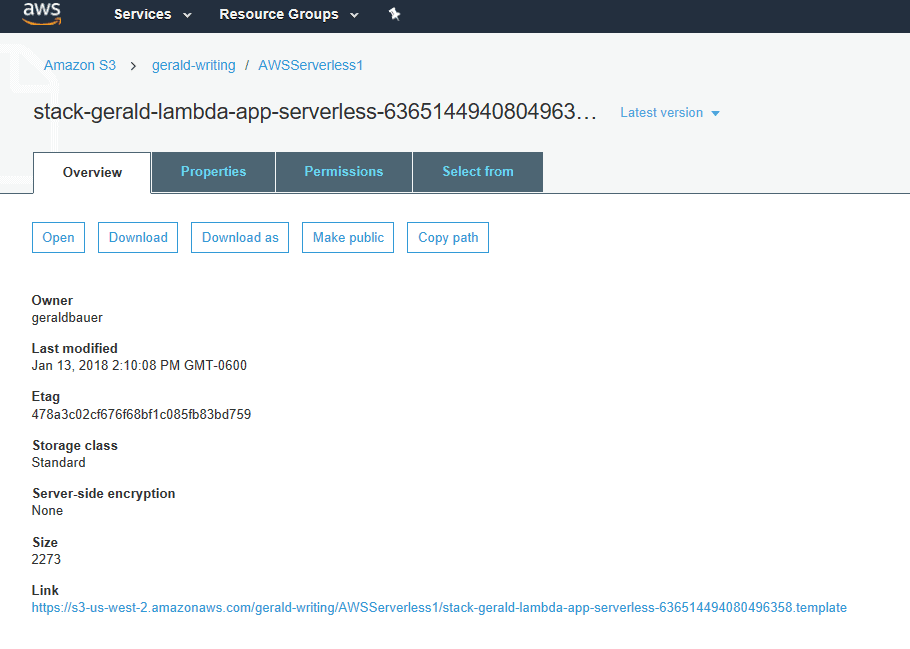The height and width of the screenshot is (649, 910).
Task: Switch to the Properties tab
Action: click(214, 172)
